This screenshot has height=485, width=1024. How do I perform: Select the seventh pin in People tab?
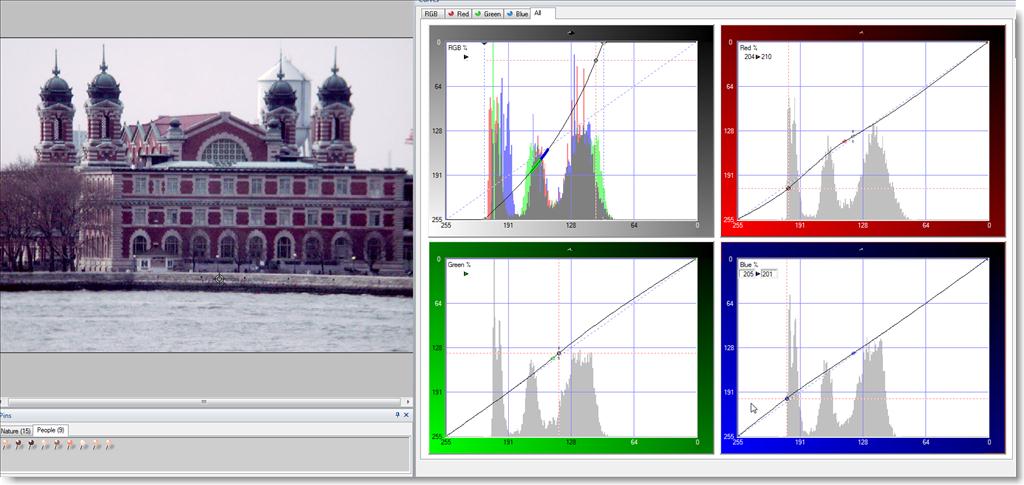(83, 445)
